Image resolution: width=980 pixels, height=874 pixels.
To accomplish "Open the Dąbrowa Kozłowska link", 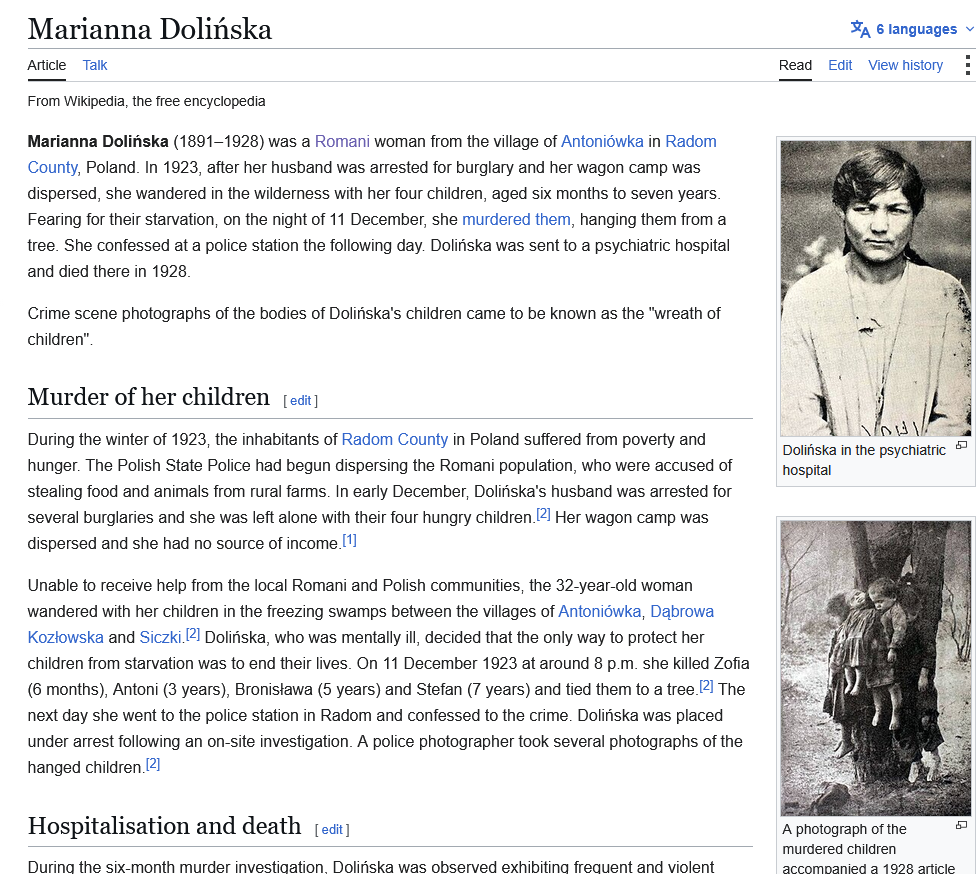I will 682,611.
